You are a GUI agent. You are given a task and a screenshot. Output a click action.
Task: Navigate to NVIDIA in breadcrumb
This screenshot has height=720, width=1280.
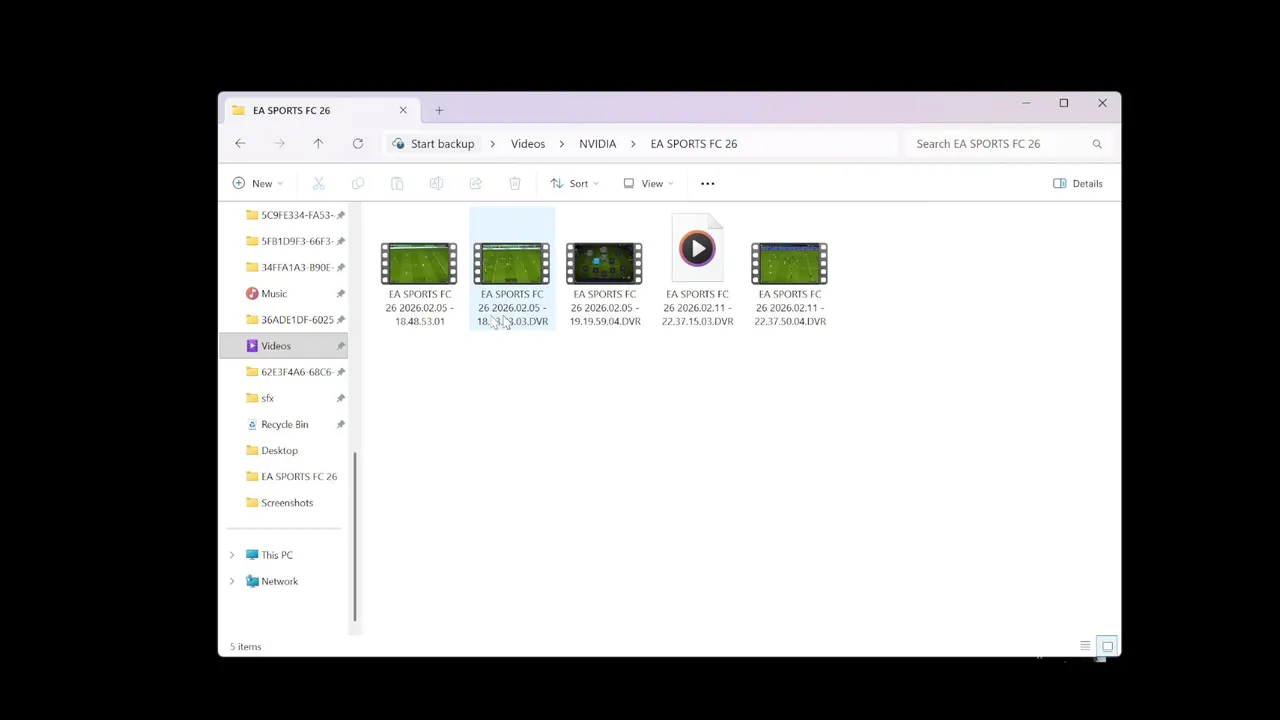(597, 144)
